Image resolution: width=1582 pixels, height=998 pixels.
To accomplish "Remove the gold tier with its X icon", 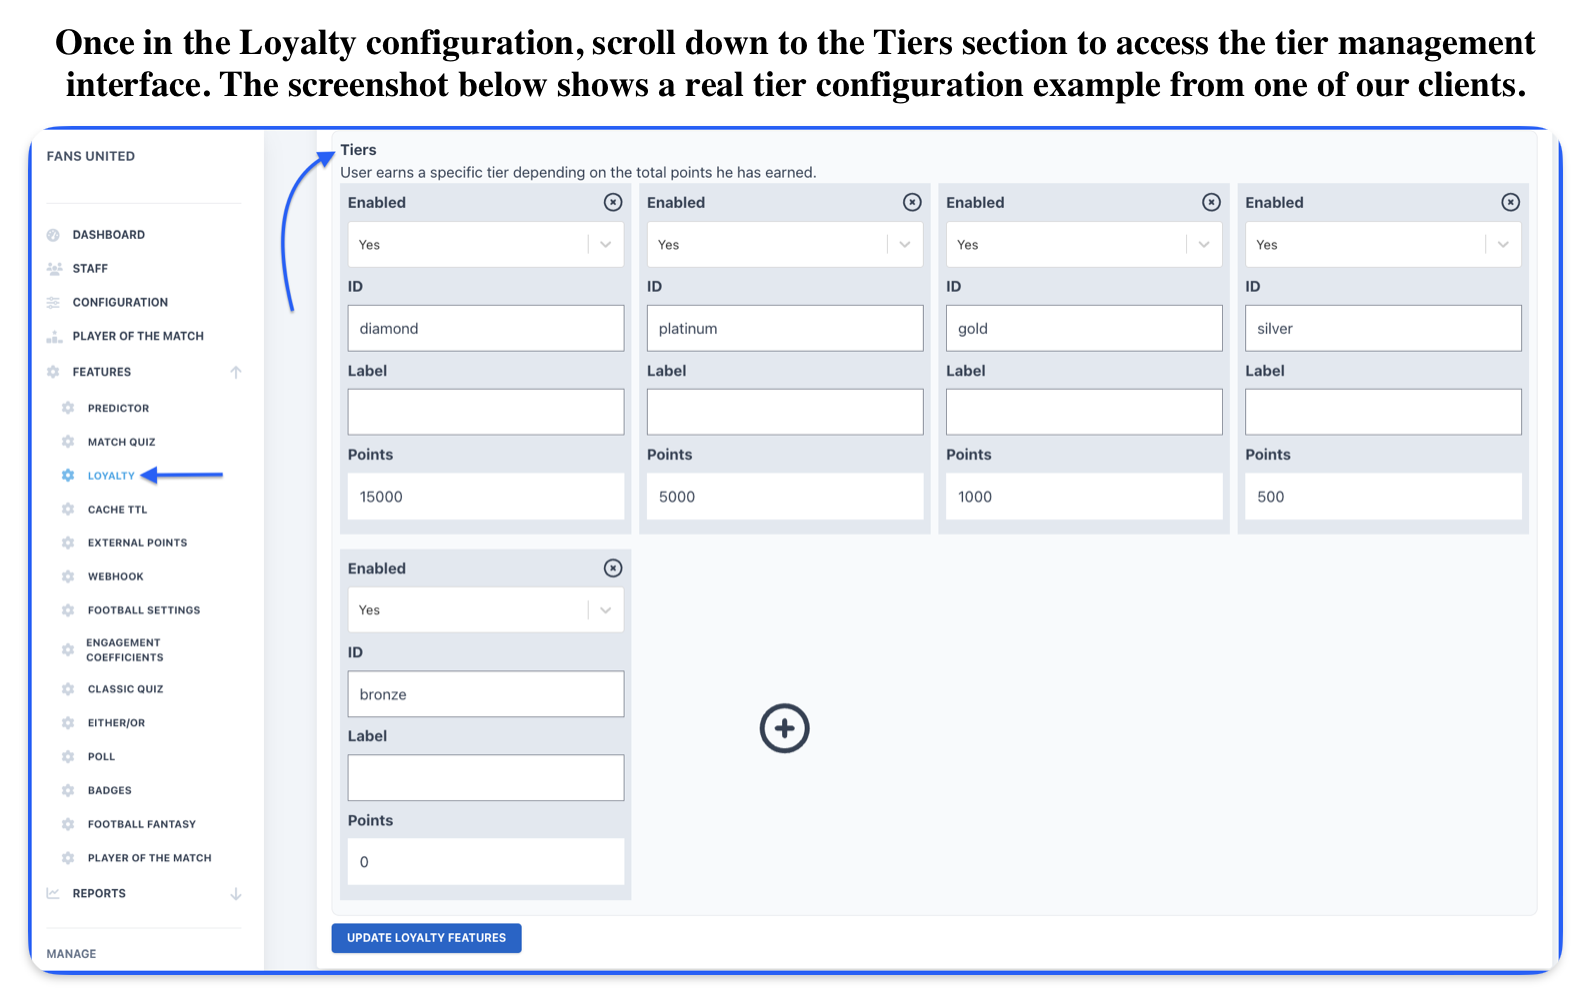I will [1211, 202].
